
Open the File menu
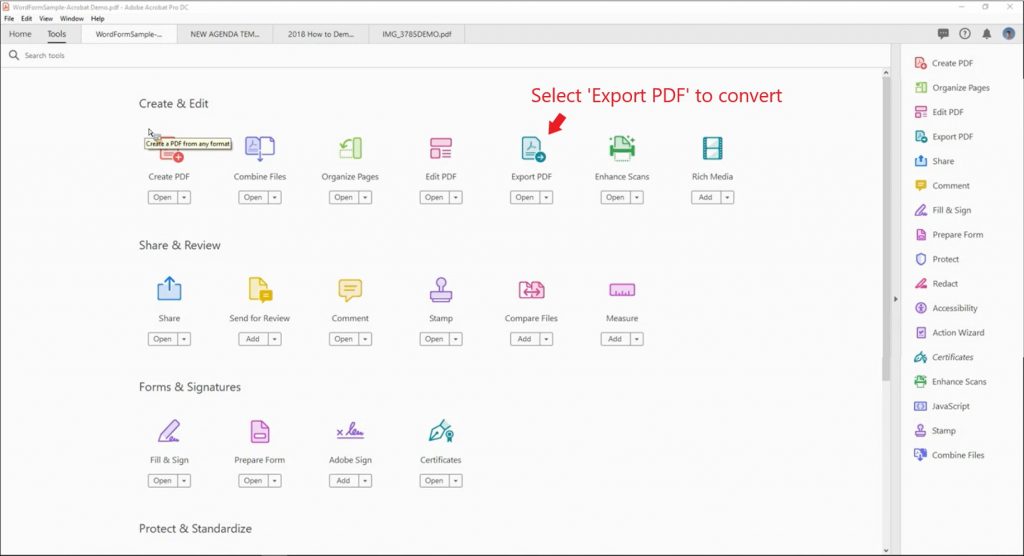(x=9, y=19)
